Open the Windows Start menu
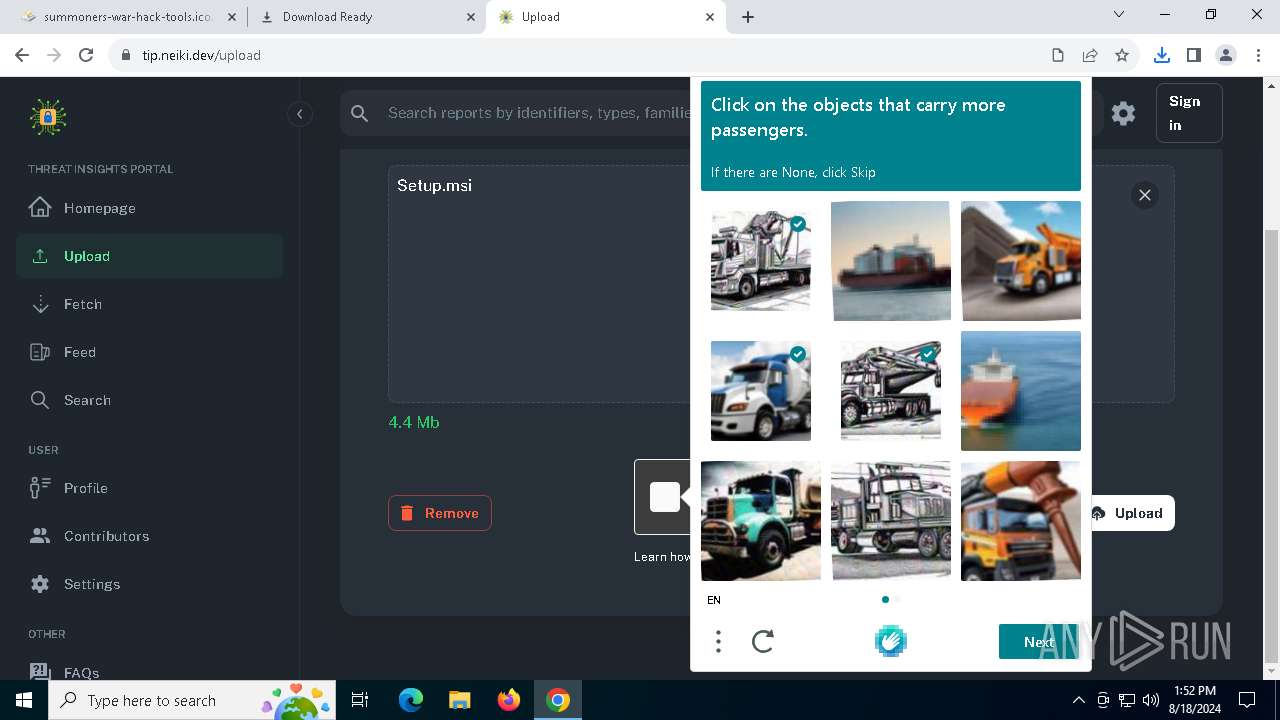The width and height of the screenshot is (1280, 720). pyautogui.click(x=24, y=700)
